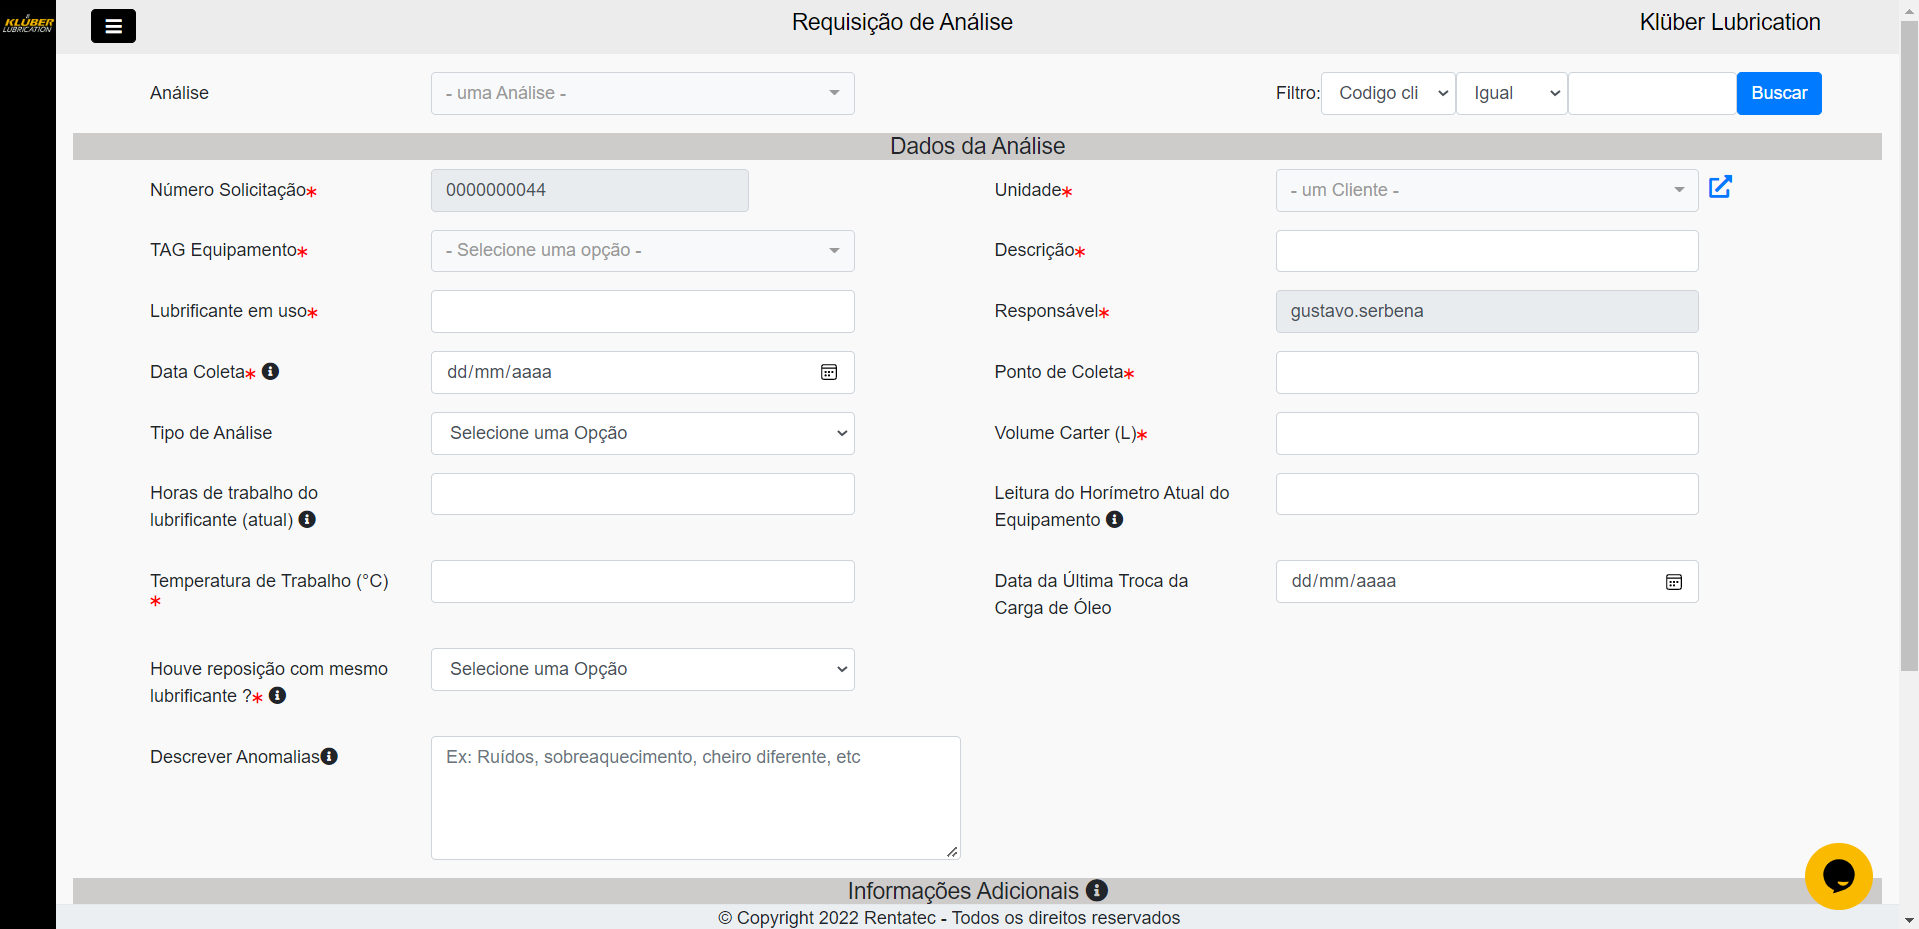Open the Codigo cli filter dropdown
The width and height of the screenshot is (1919, 929).
click(x=1387, y=93)
